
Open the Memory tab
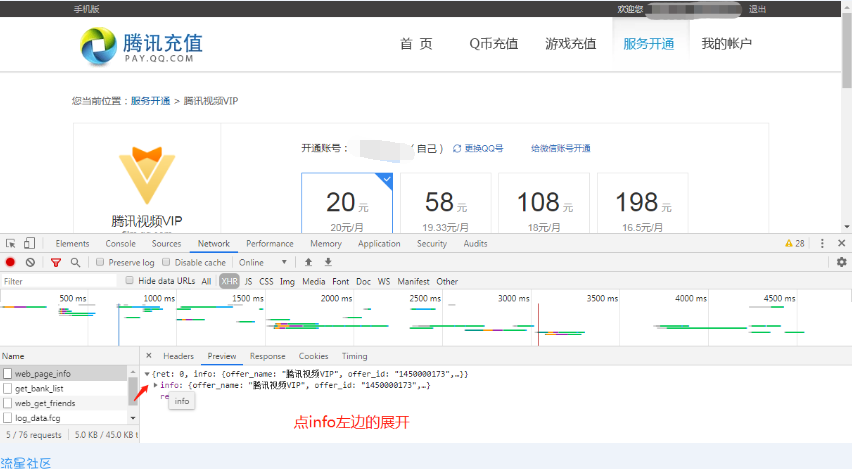click(326, 243)
